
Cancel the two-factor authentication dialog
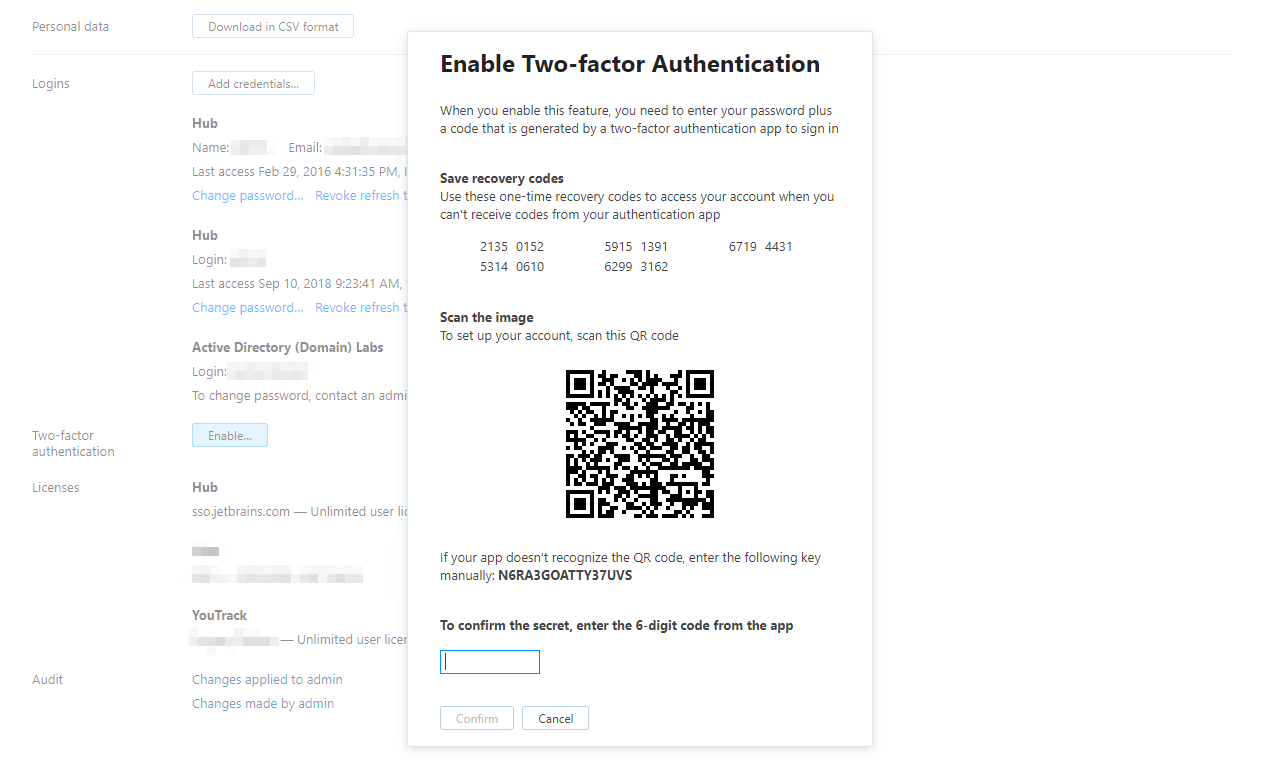pyautogui.click(x=555, y=718)
